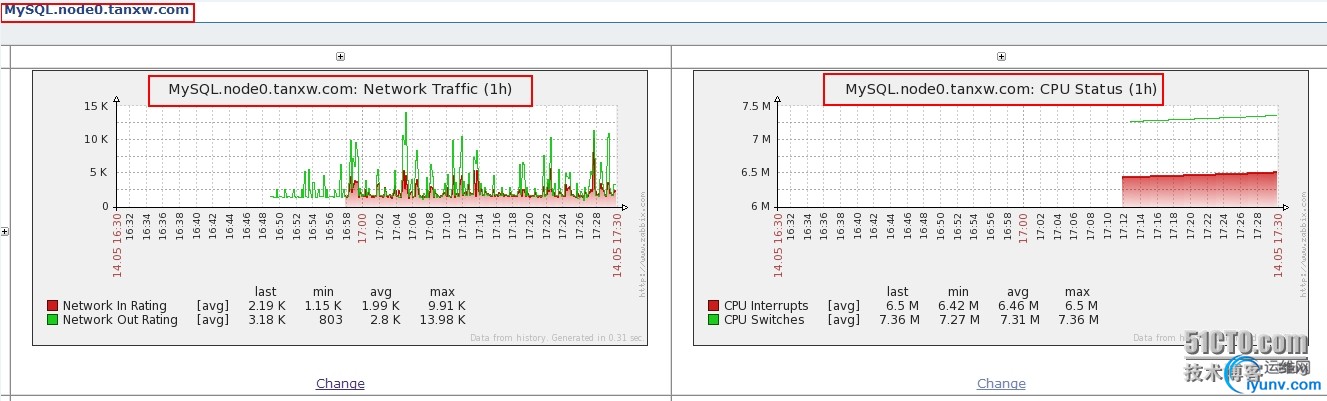Click 'min' column header in Network Traffic legend
This screenshot has height=401, width=1327.
pos(322,292)
